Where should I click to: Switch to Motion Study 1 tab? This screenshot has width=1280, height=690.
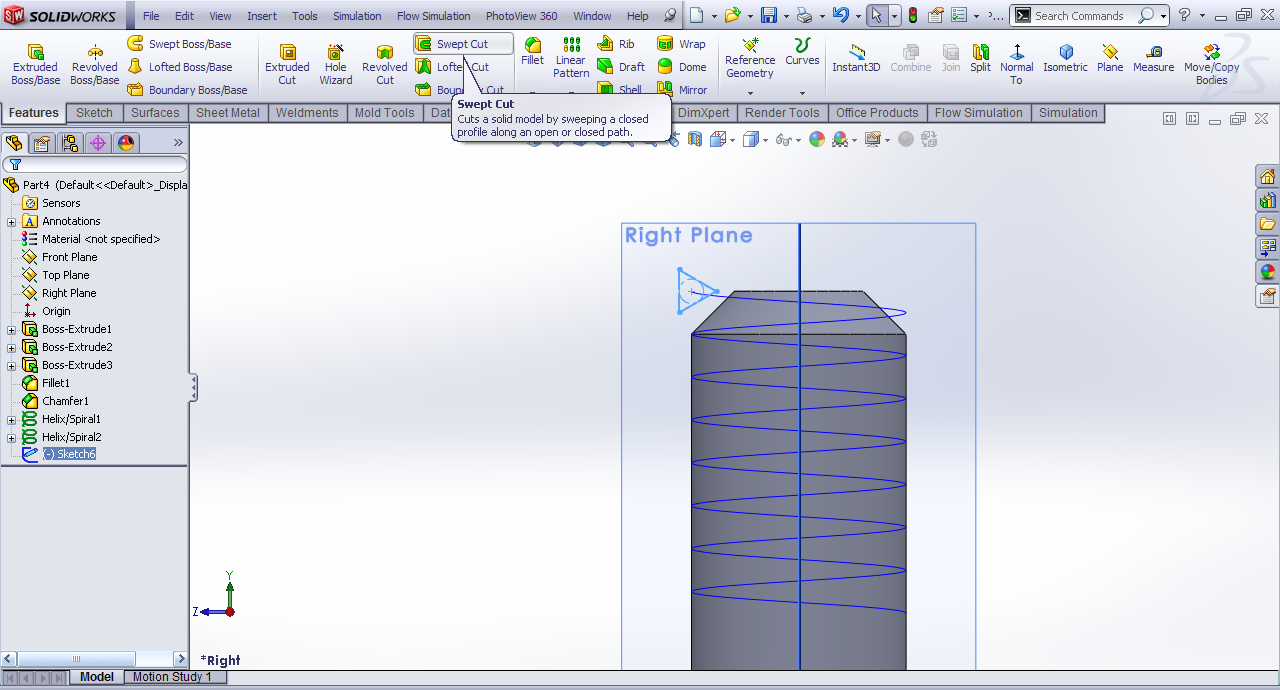point(172,677)
